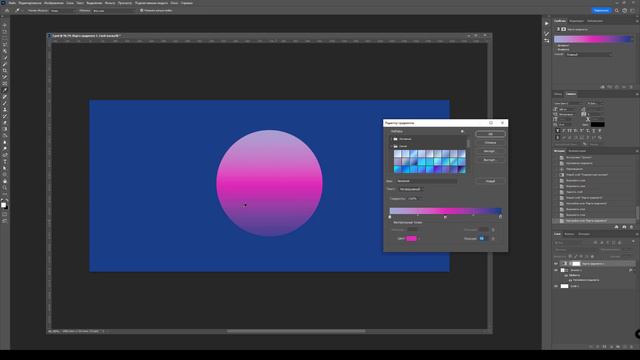Hide the gradient map adjustment layer
This screenshot has width=640, height=360.
tap(556, 264)
